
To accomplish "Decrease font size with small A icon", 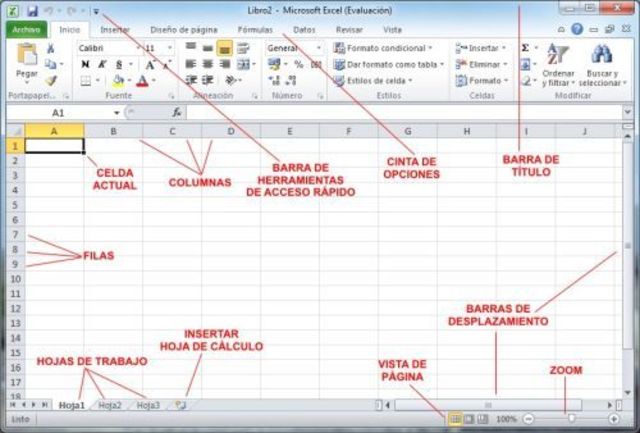I will point(167,64).
